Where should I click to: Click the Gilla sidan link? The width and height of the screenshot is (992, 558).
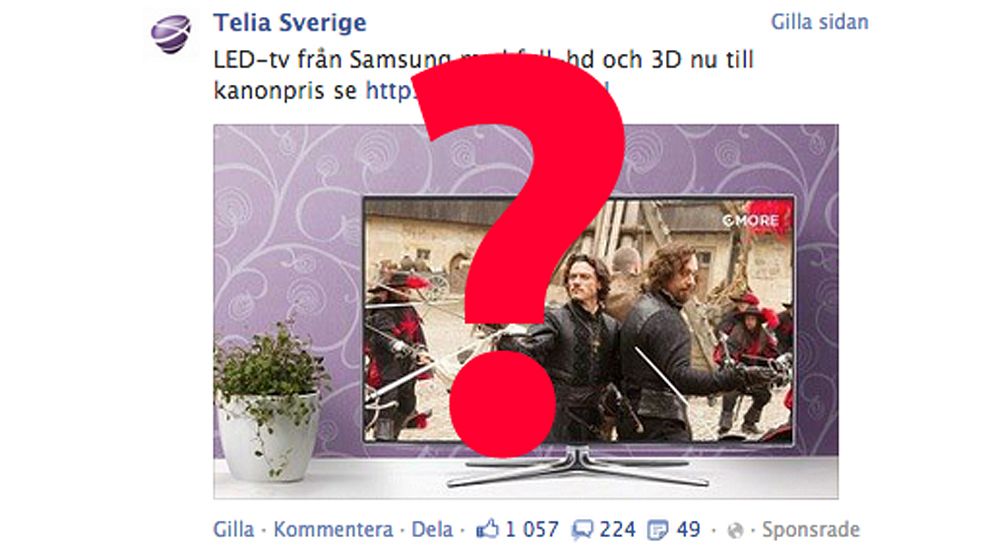819,22
